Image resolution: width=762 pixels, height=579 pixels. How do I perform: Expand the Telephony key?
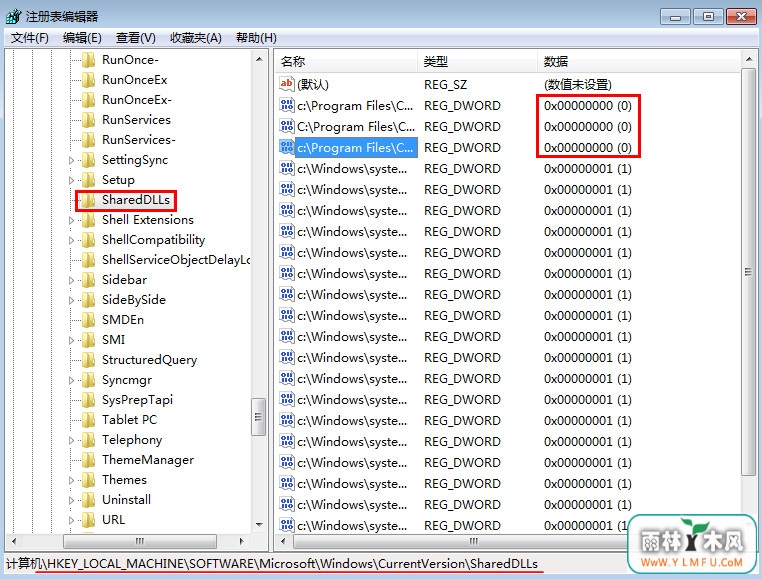pyautogui.click(x=71, y=440)
